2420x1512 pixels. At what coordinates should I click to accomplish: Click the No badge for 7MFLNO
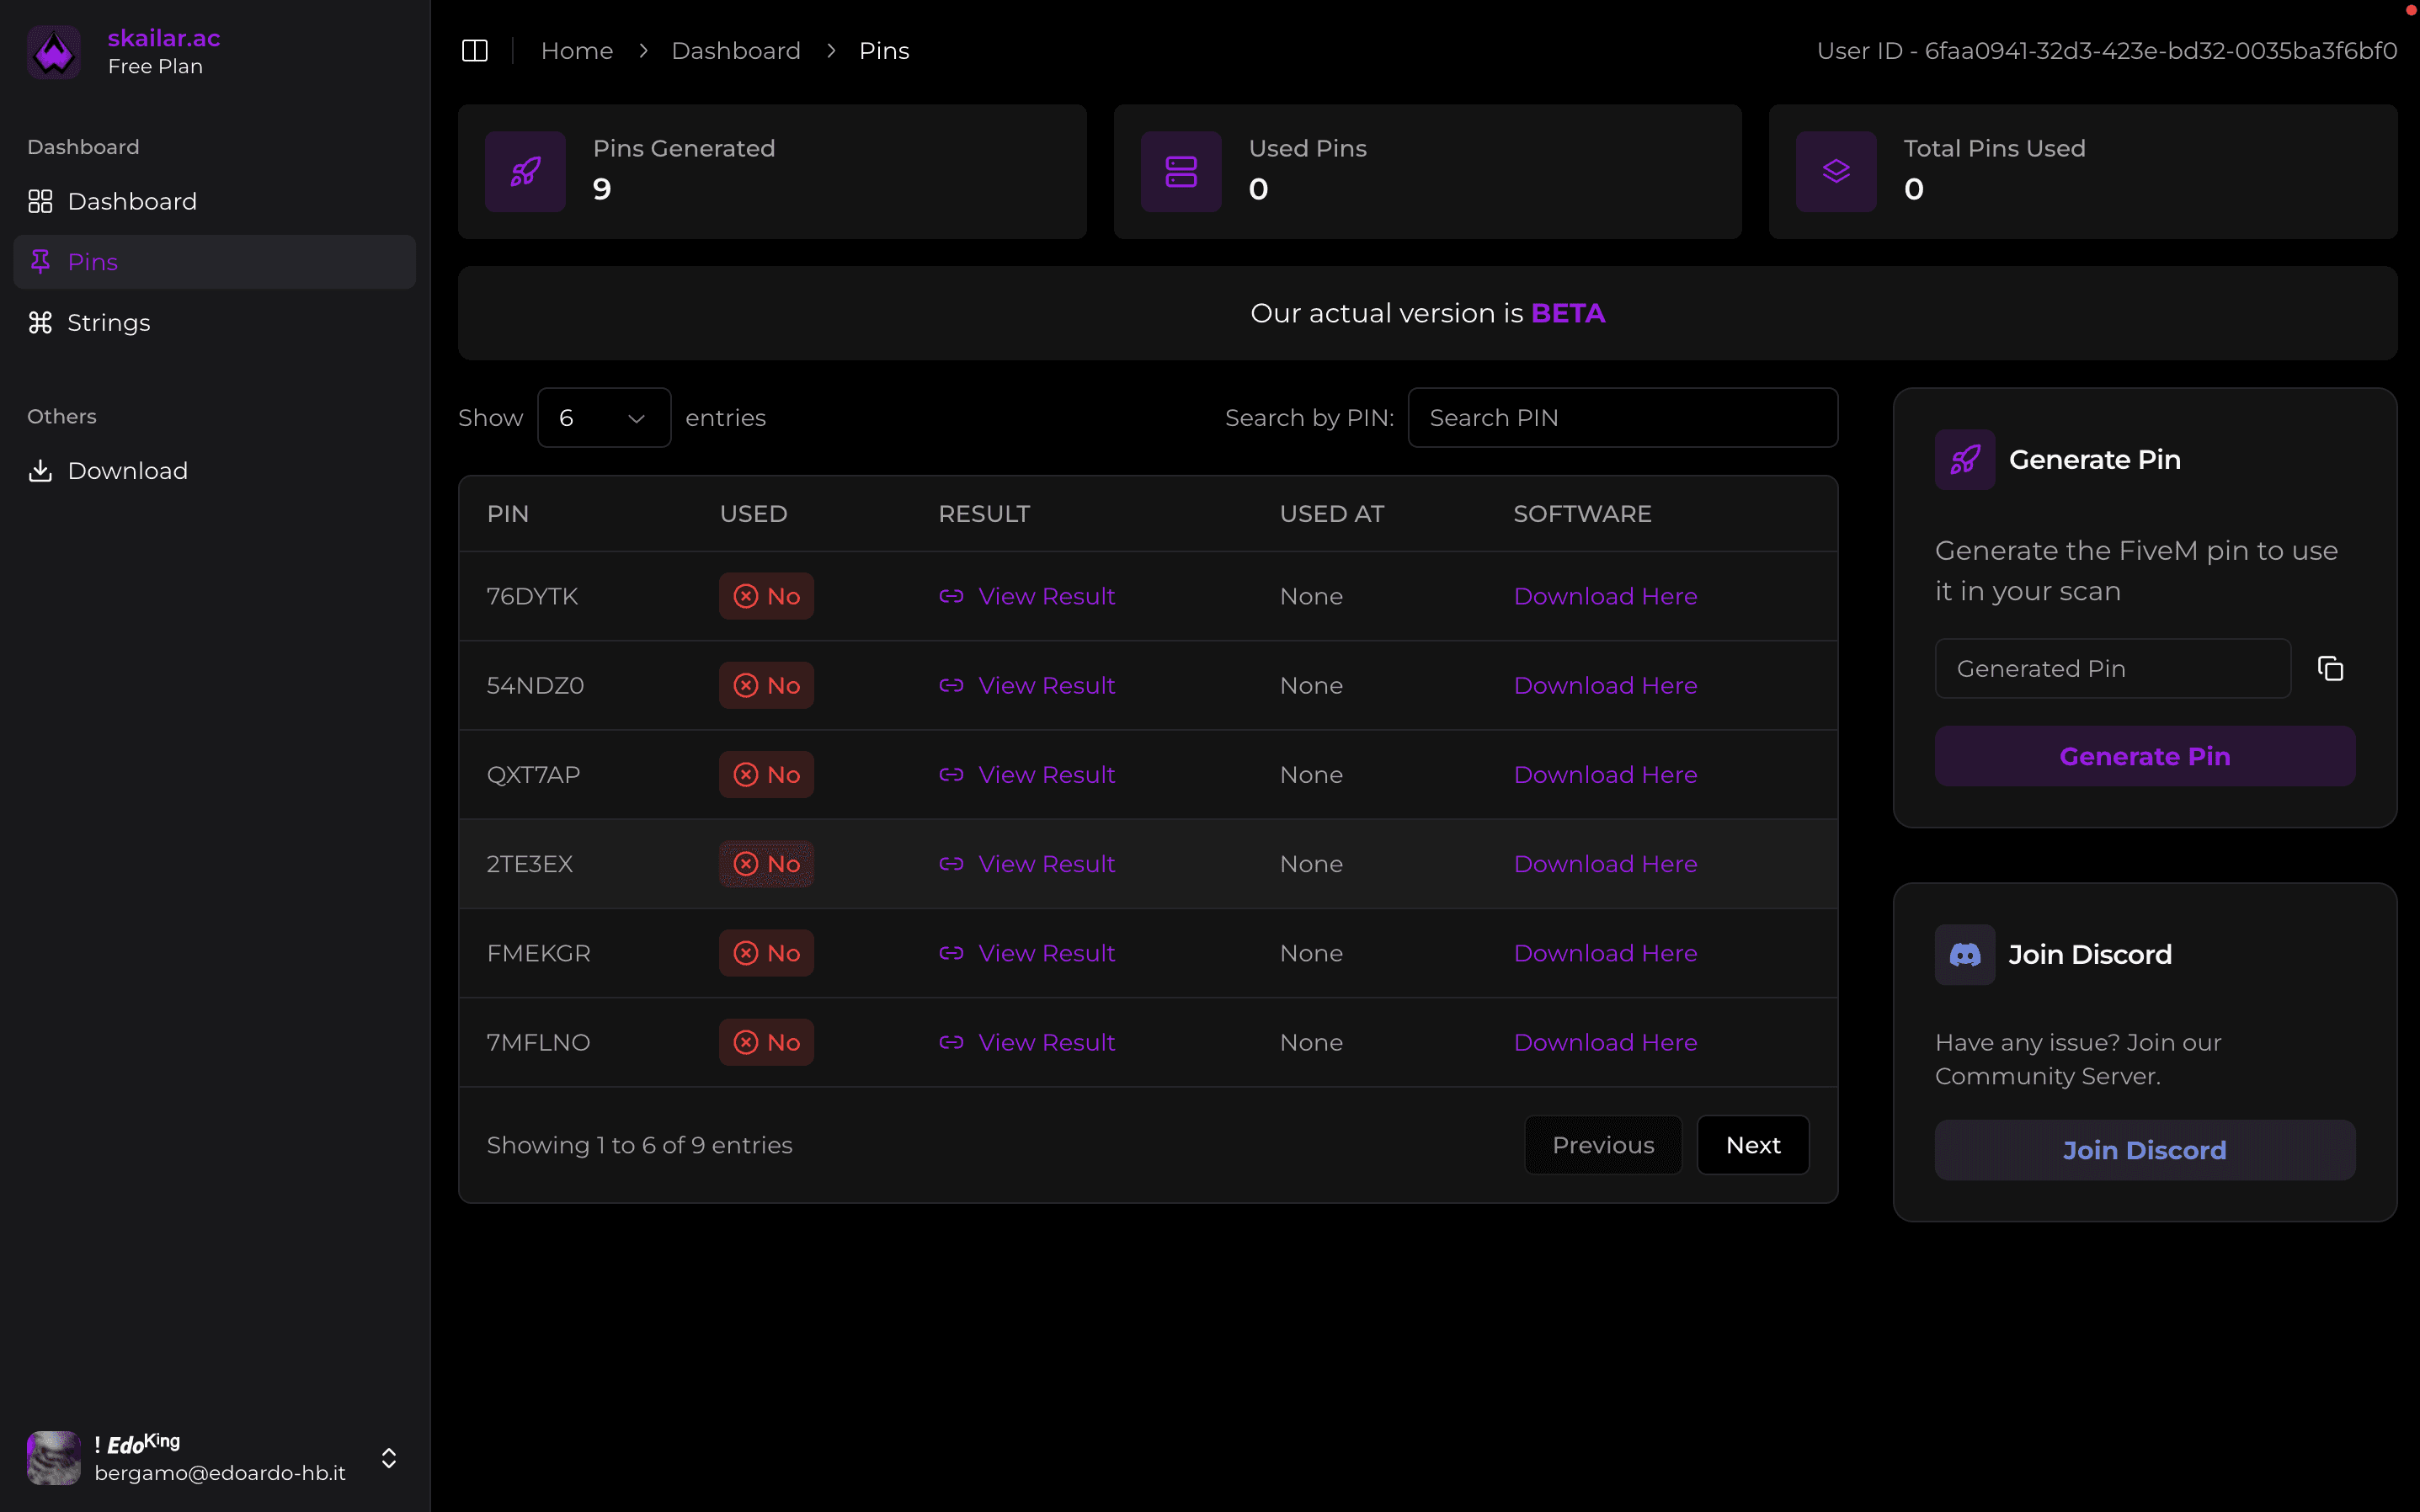(x=766, y=1042)
